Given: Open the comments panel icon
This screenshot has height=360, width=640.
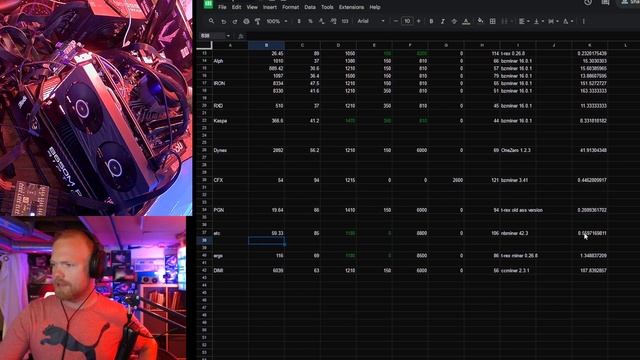Looking at the screenshot, I should click(x=605, y=2).
